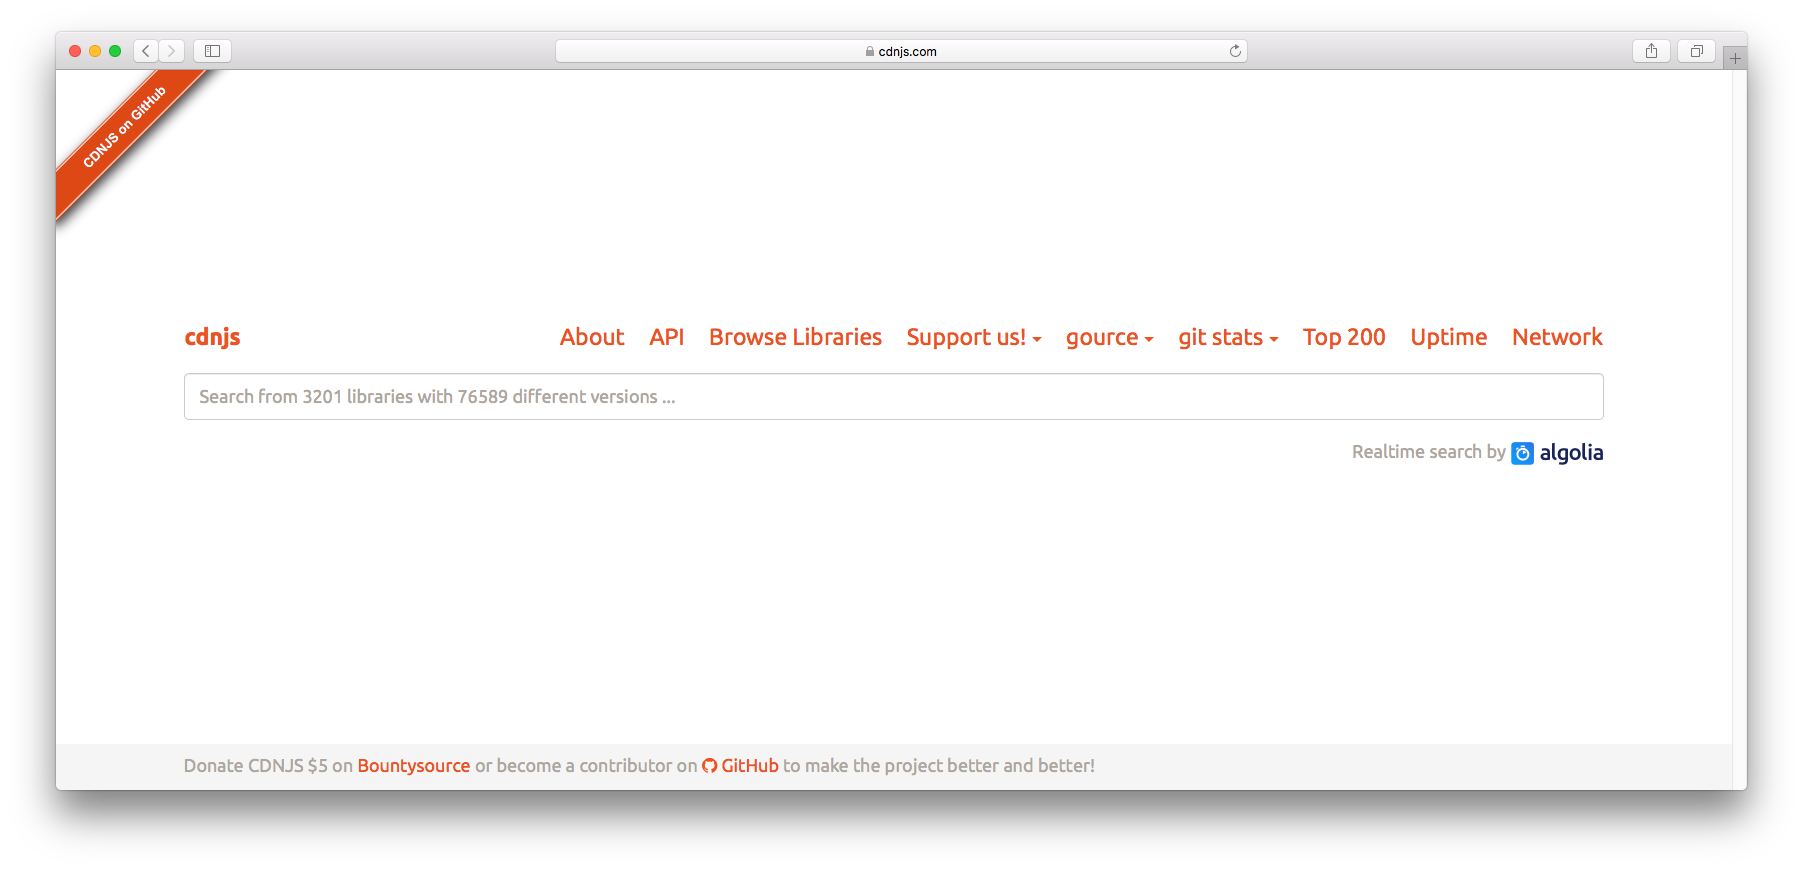Click the cdnjs.com address bar
1803x870 pixels.
tap(901, 51)
